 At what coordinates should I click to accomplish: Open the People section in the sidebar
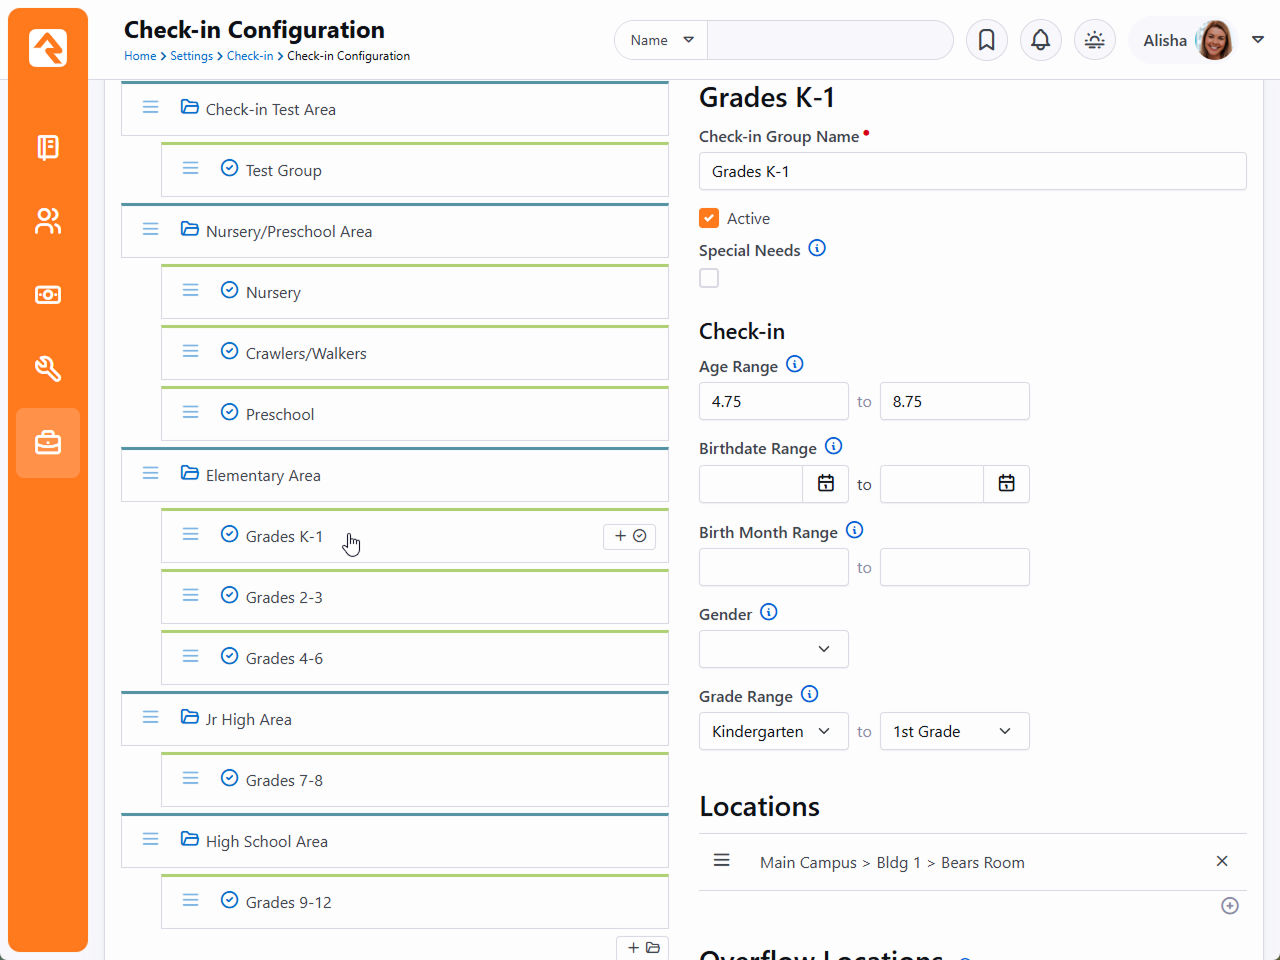48,221
